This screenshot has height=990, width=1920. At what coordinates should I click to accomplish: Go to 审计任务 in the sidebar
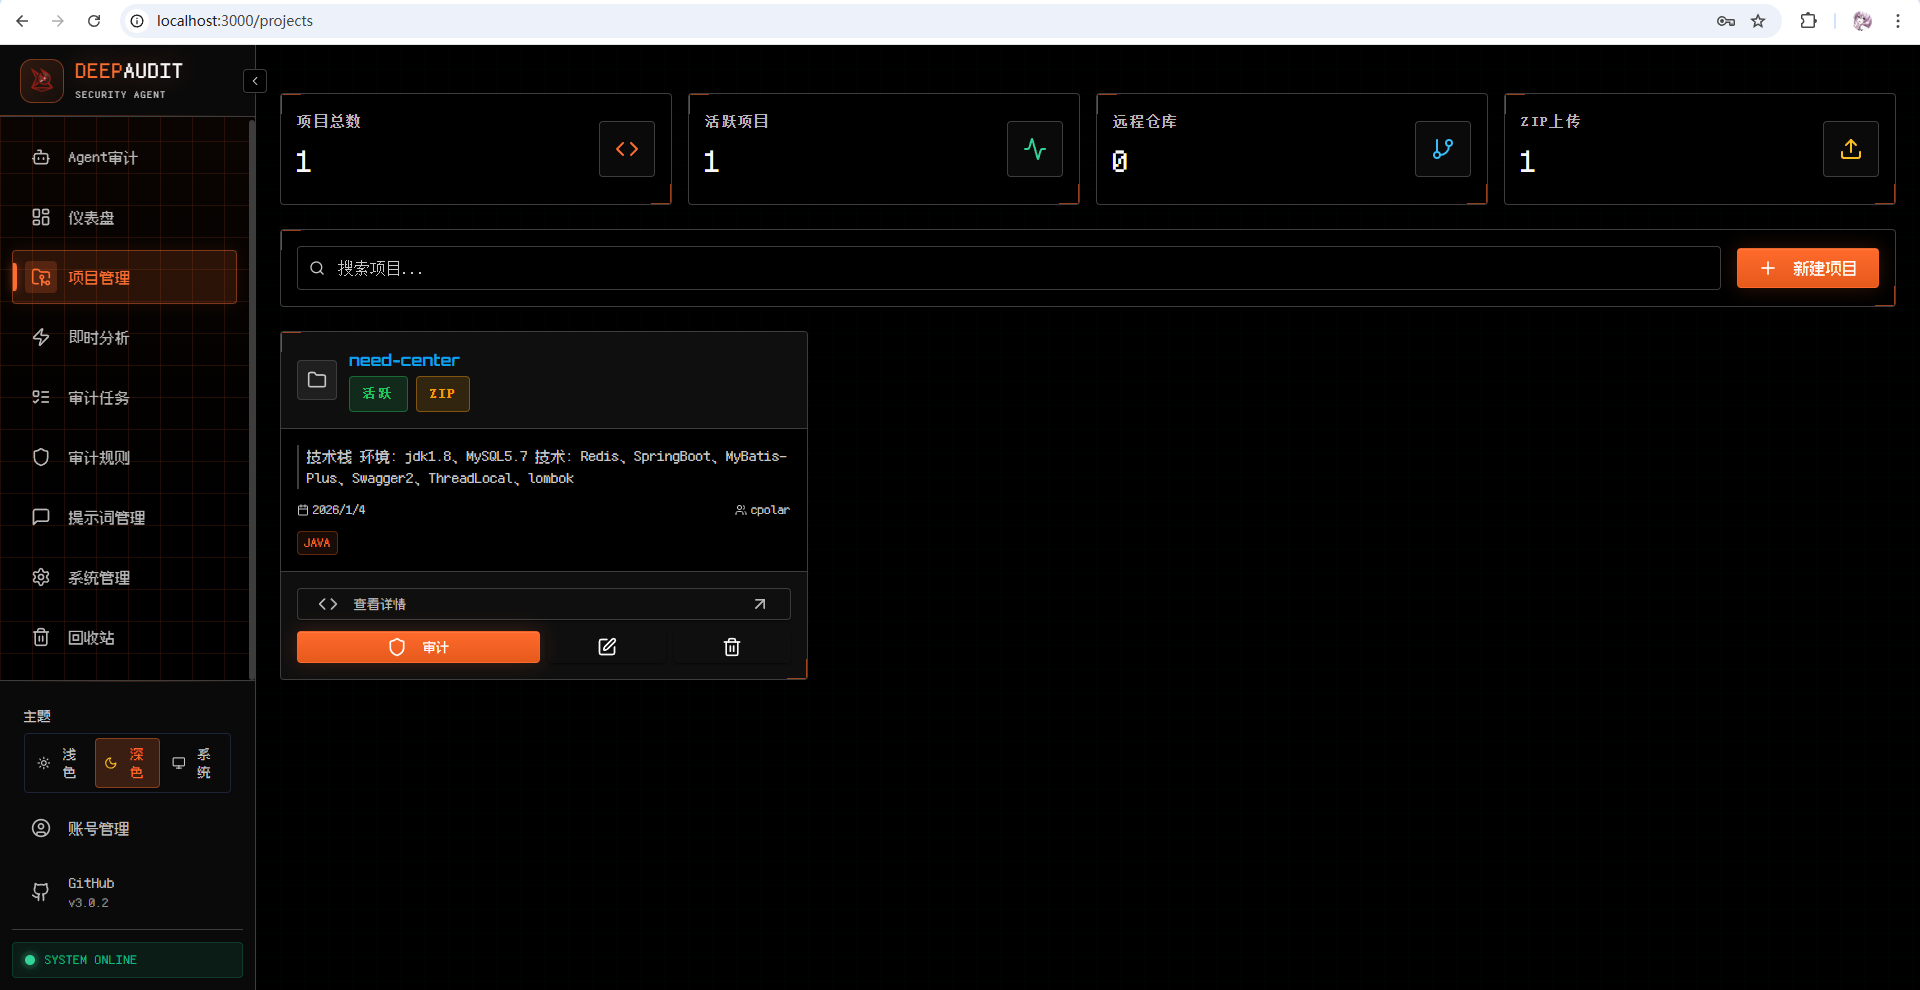[98, 398]
